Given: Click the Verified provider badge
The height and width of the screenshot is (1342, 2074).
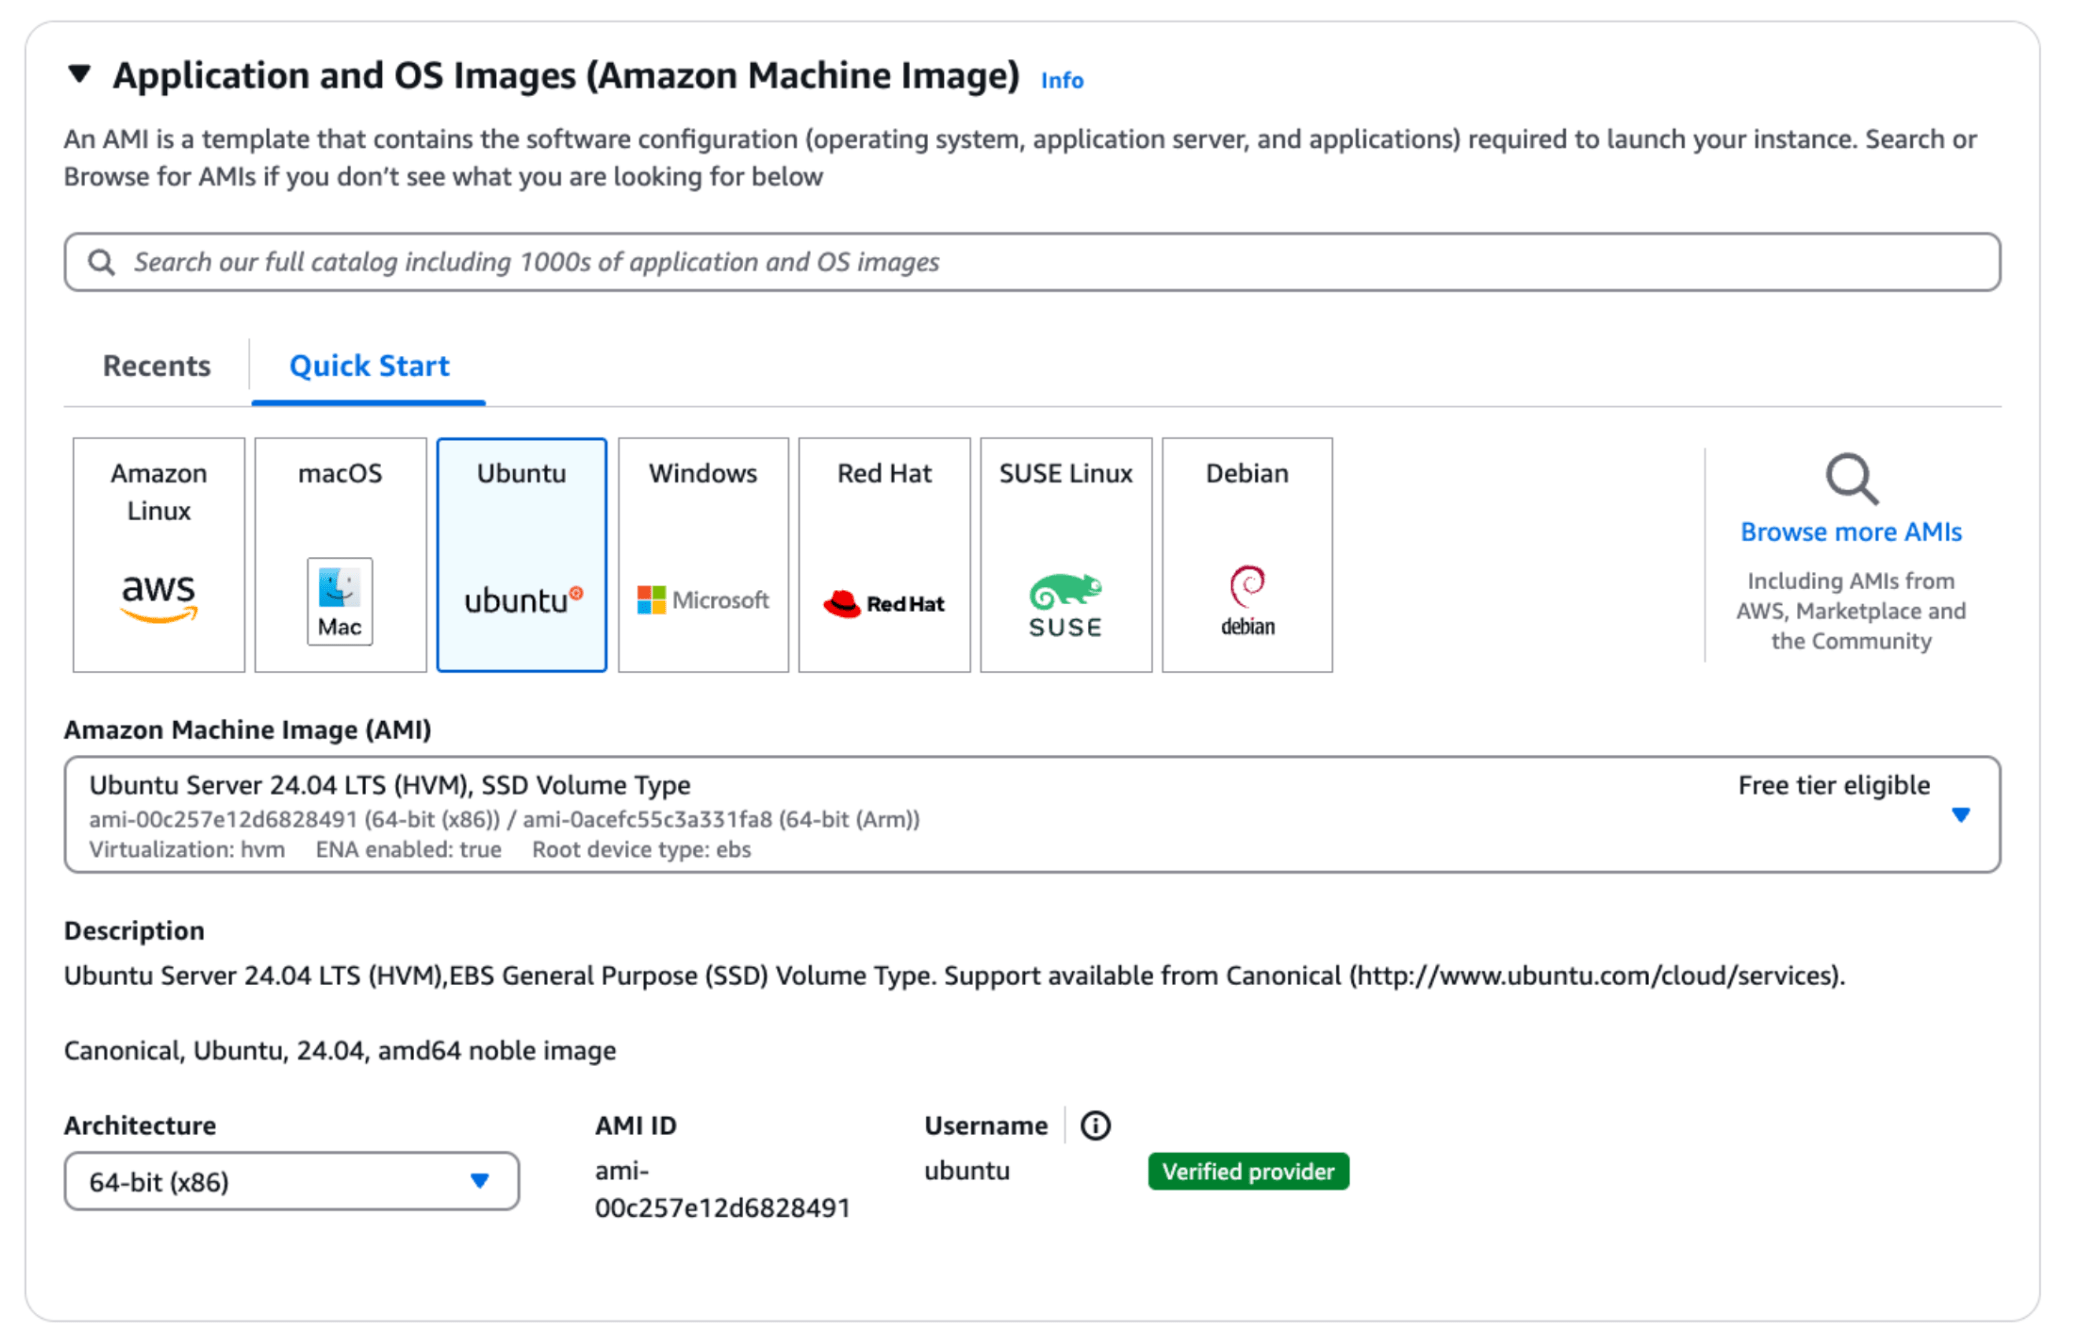Looking at the screenshot, I should pos(1248,1171).
